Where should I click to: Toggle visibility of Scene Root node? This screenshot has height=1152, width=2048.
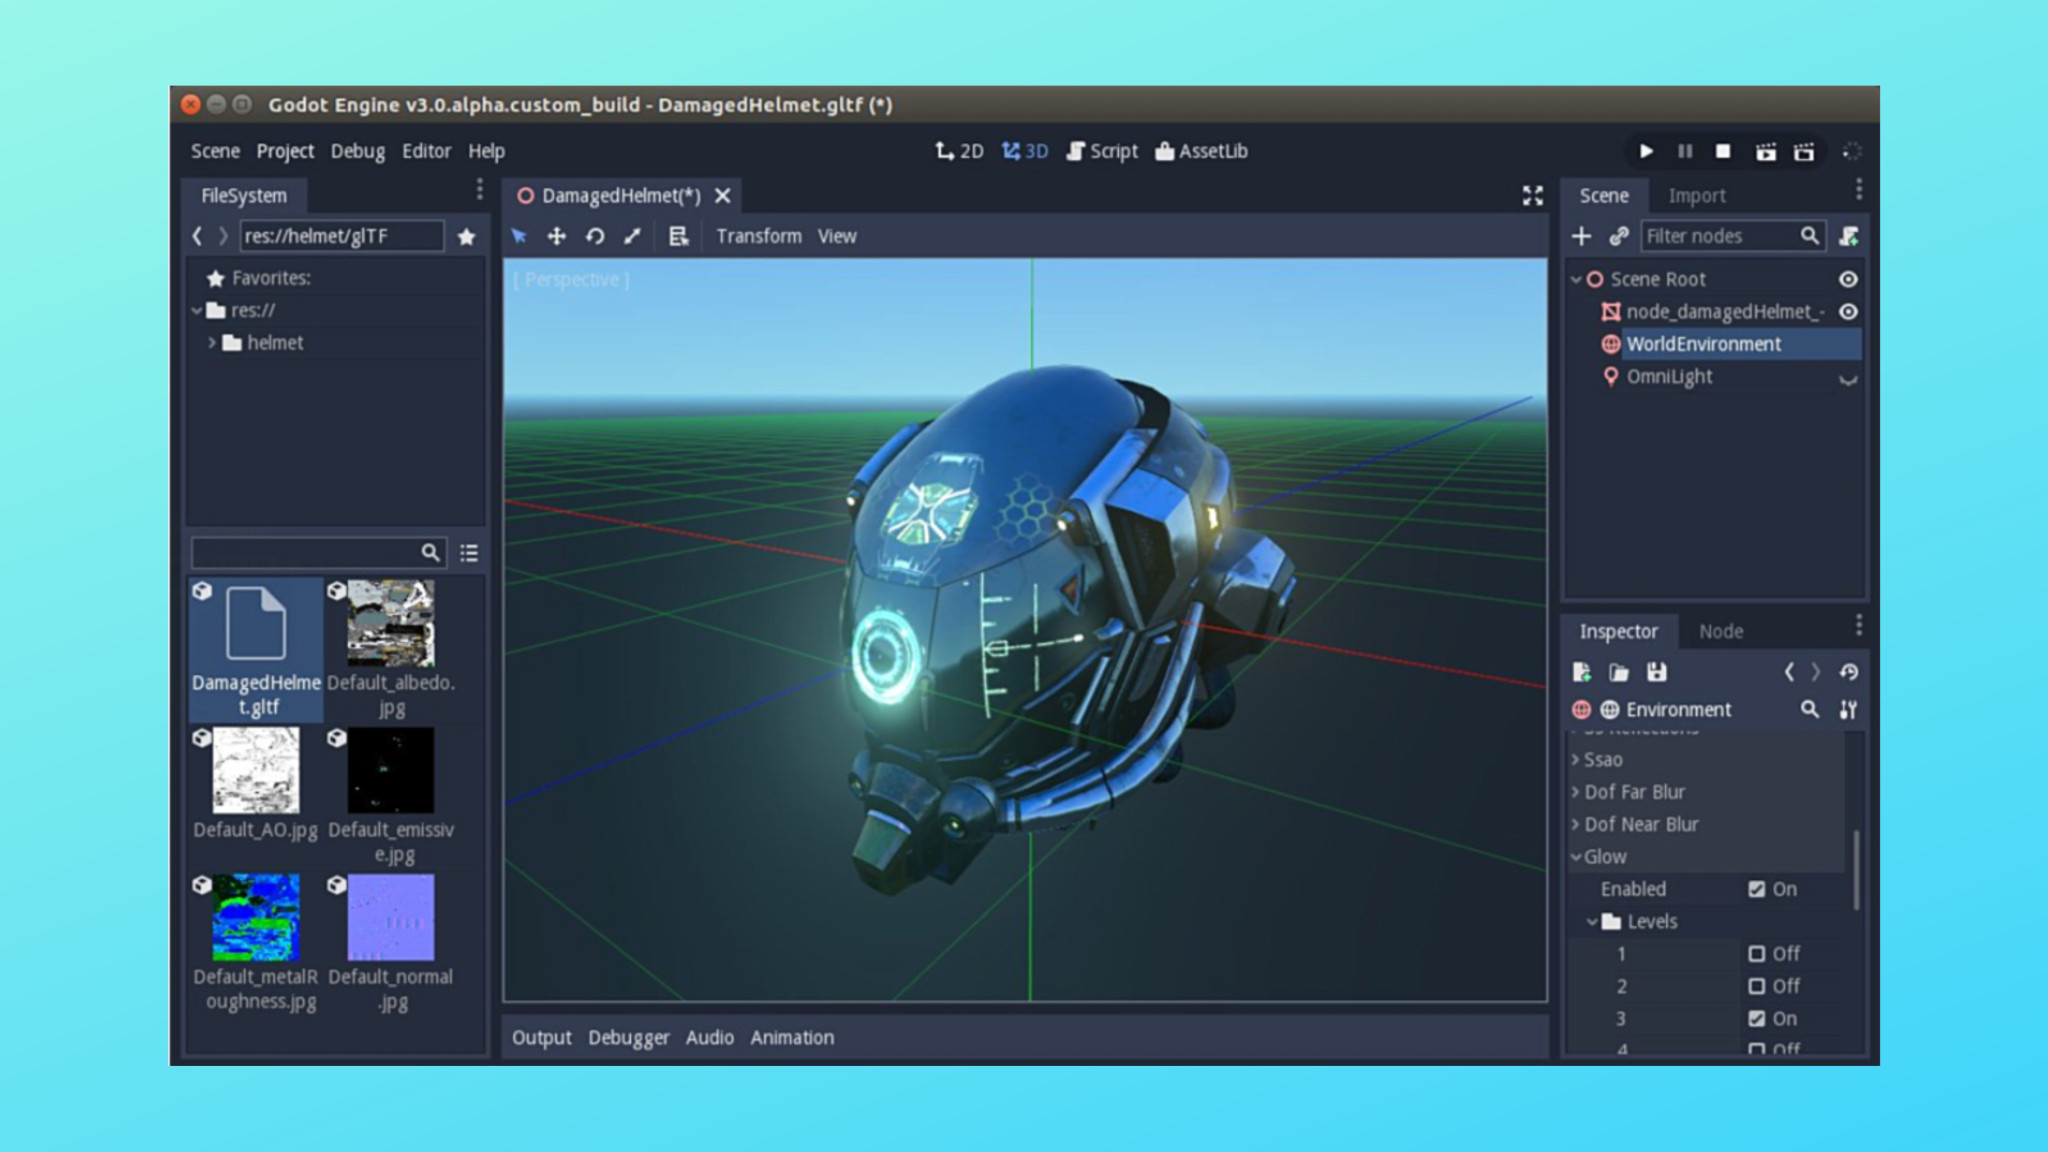coord(1848,279)
